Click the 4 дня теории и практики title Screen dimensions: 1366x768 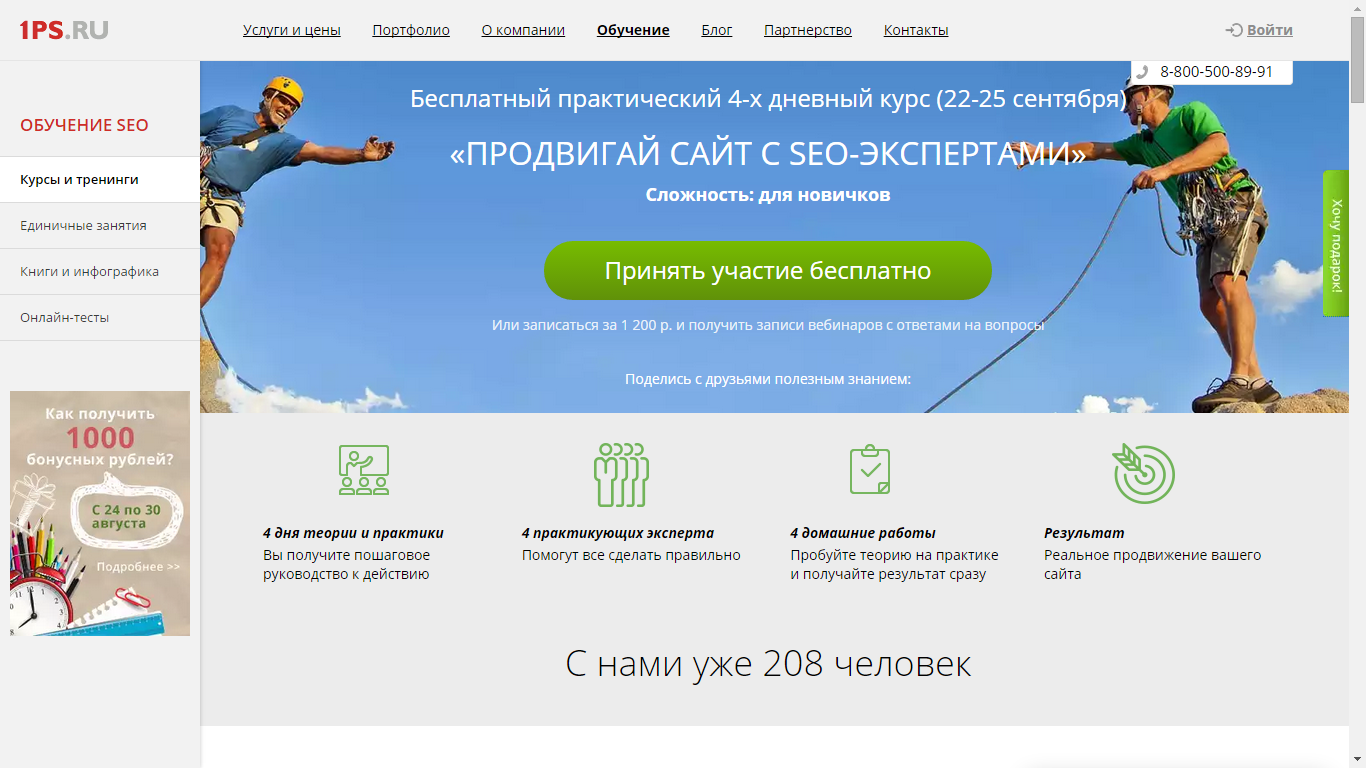click(353, 533)
